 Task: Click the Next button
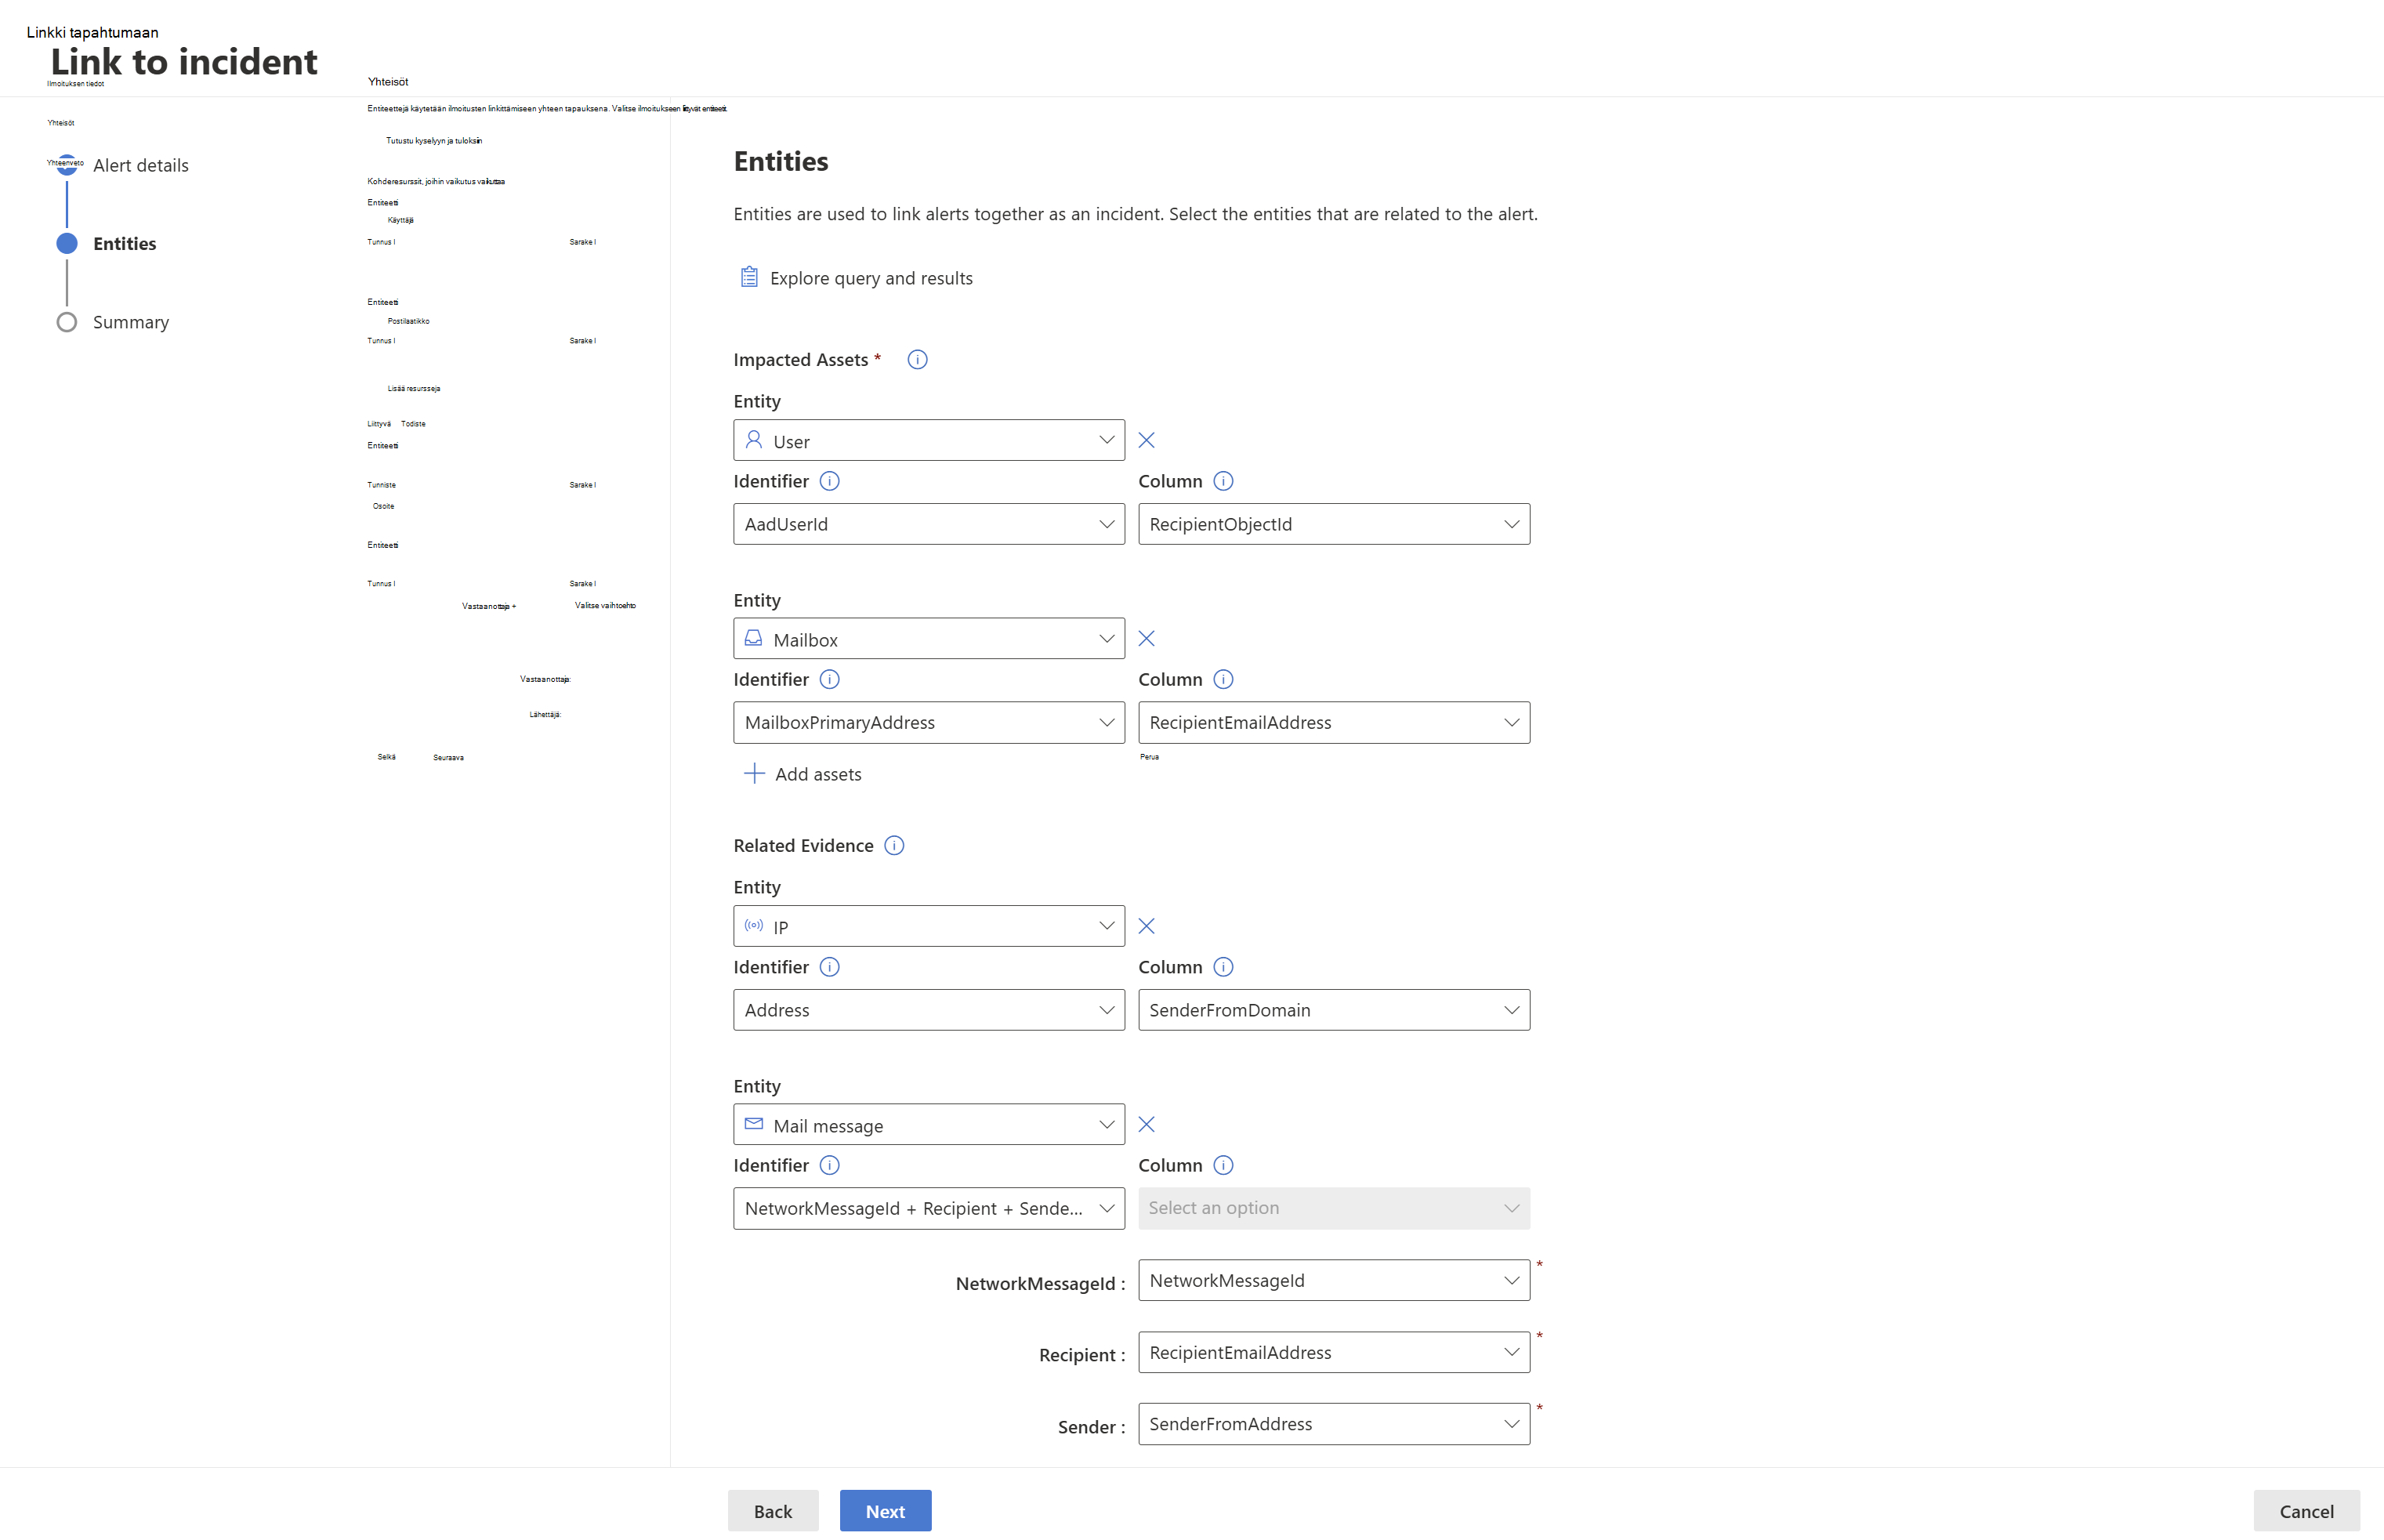pyautogui.click(x=885, y=1511)
